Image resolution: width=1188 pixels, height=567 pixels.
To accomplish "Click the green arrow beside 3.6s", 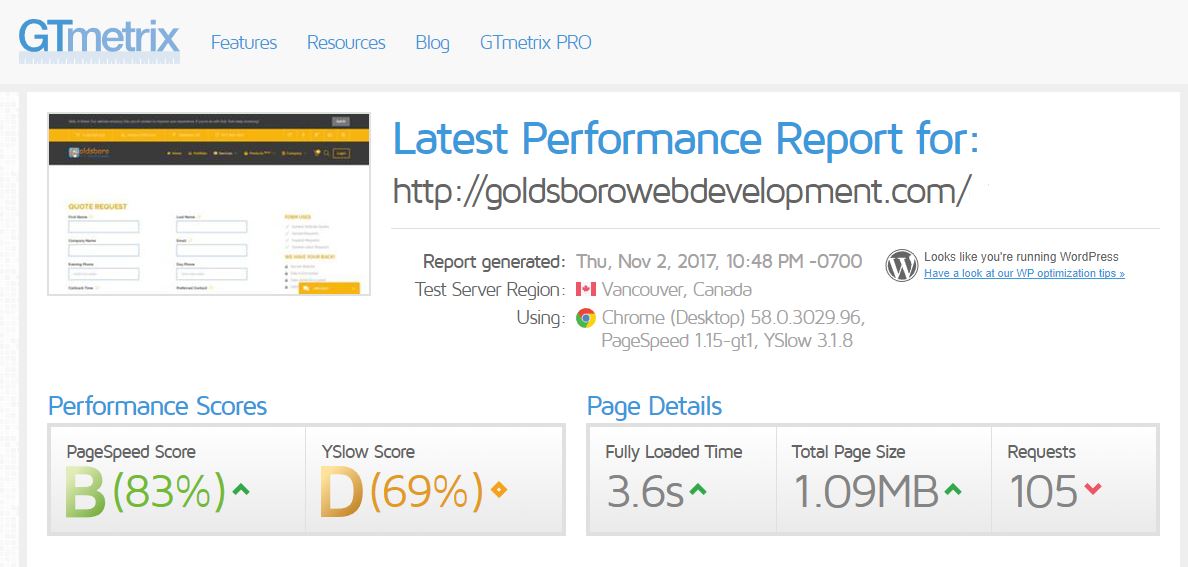I will click(x=698, y=490).
